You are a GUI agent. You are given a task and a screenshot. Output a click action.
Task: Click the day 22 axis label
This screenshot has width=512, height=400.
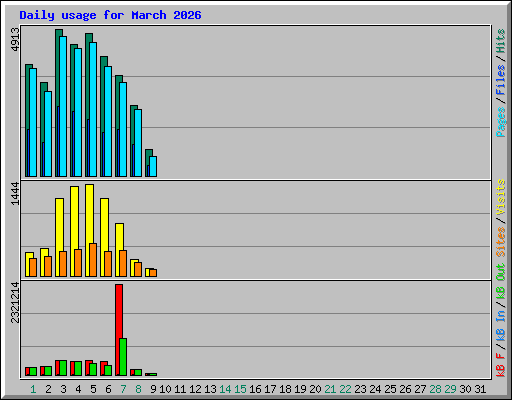345,389
